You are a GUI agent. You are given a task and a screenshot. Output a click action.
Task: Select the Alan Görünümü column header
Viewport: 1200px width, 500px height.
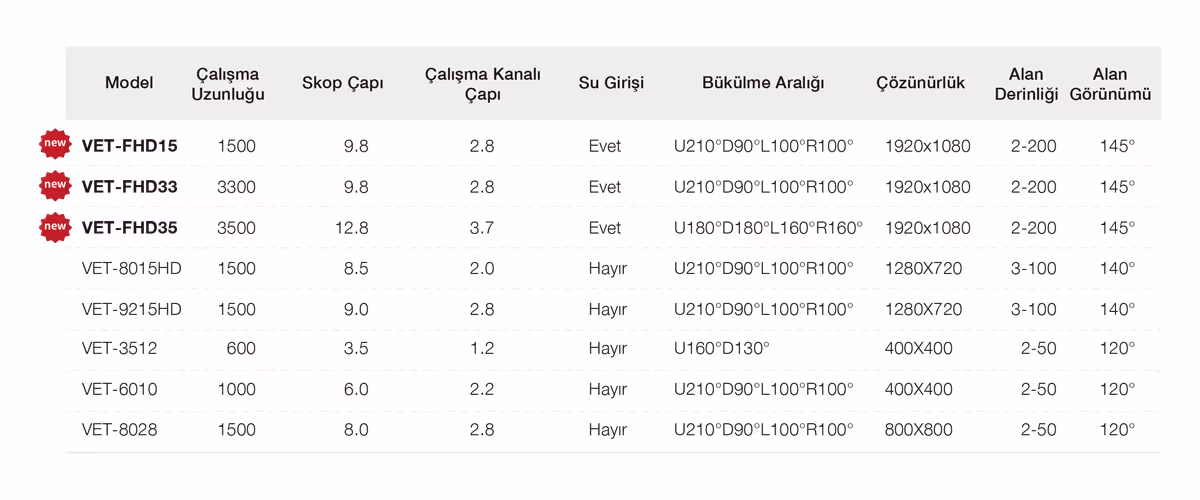[x=1110, y=84]
